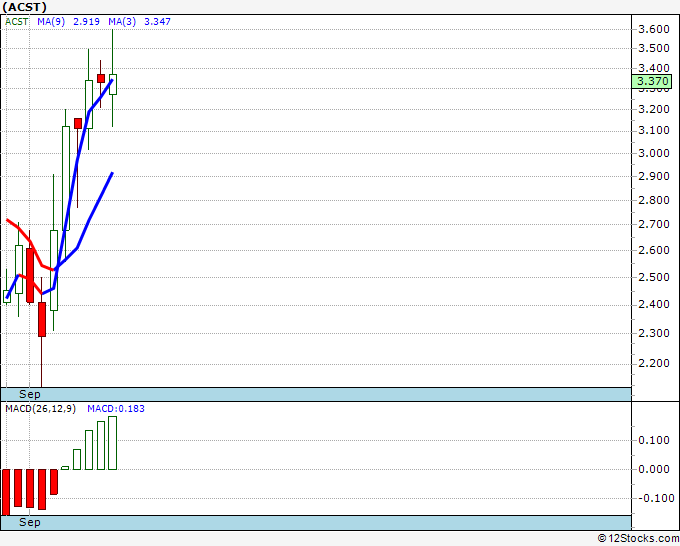Click the MA(9) value 2.919
Screen dimensions: 680x546
pyautogui.click(x=86, y=21)
